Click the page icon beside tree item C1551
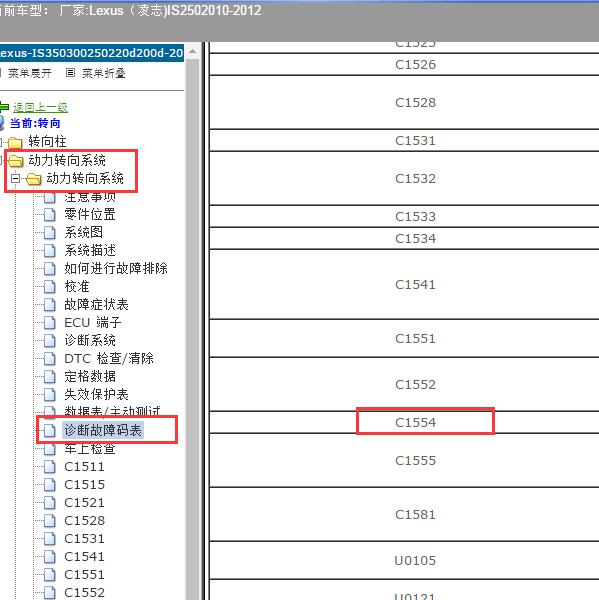 tap(49, 575)
